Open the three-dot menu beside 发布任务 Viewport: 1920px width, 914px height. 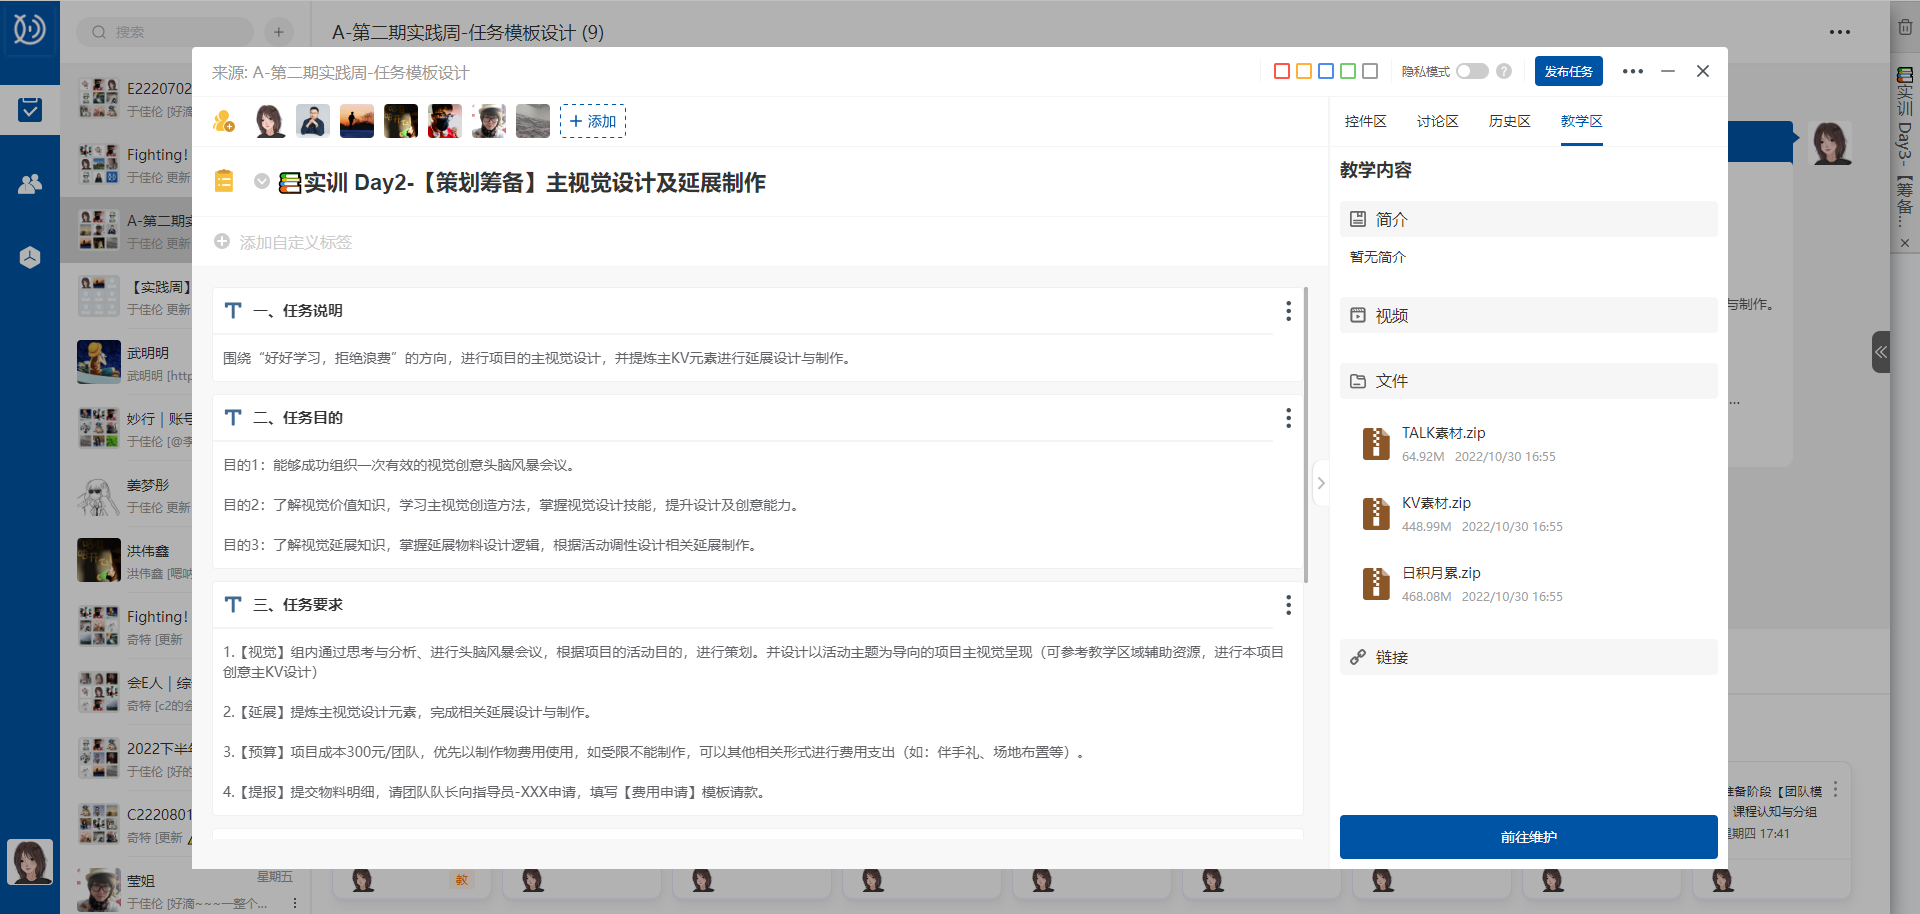(x=1633, y=71)
